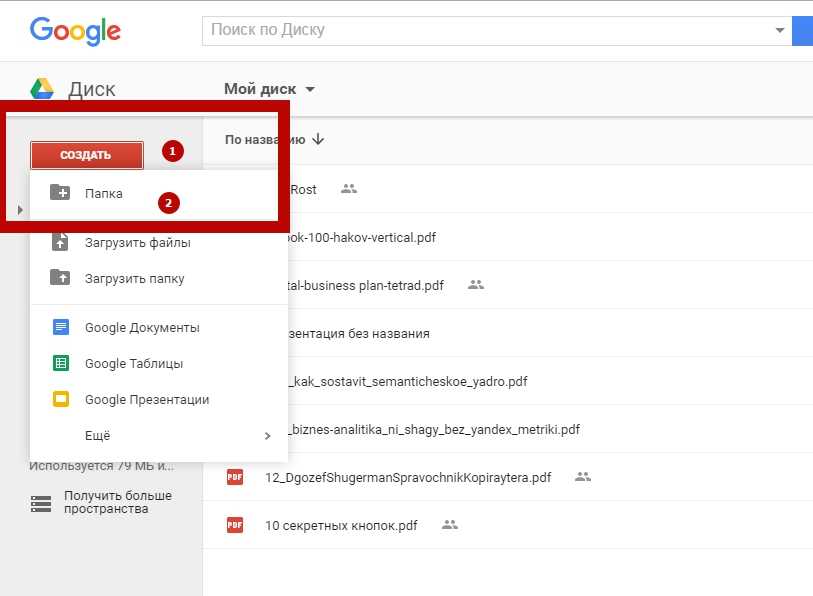Open search options dropdown arrow
The height and width of the screenshot is (596, 813).
pyautogui.click(x=779, y=30)
